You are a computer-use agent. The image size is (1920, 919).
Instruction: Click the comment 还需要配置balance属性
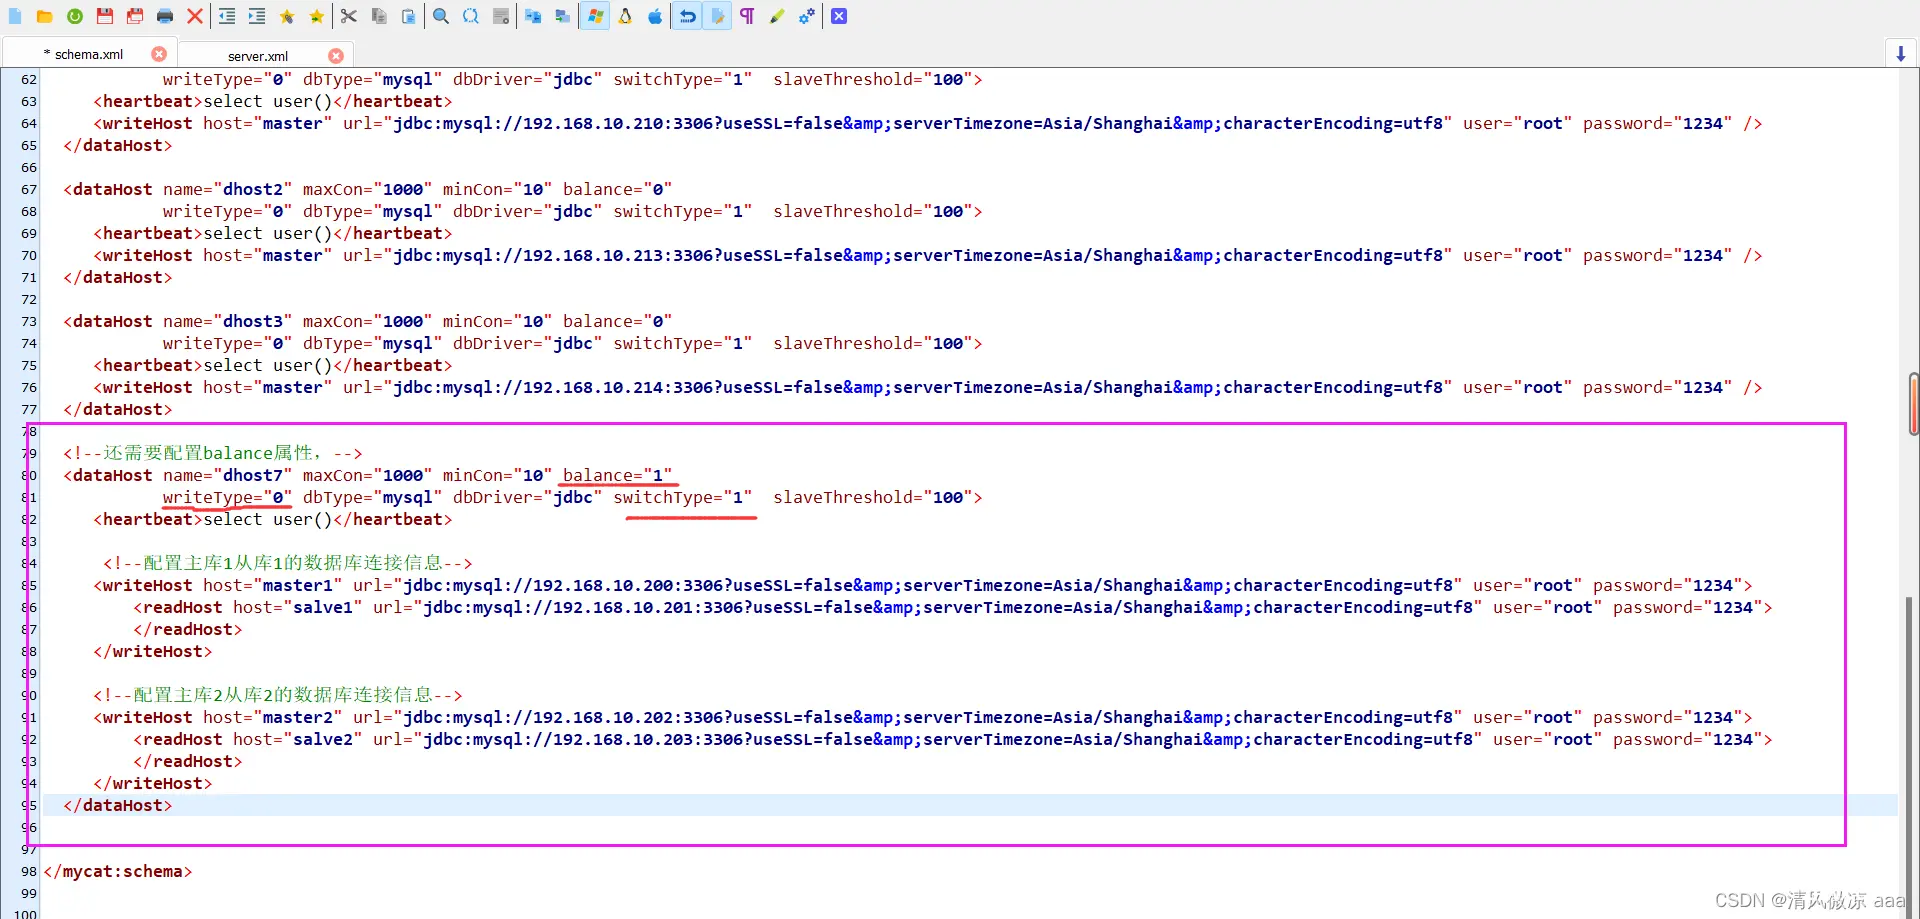(213, 453)
